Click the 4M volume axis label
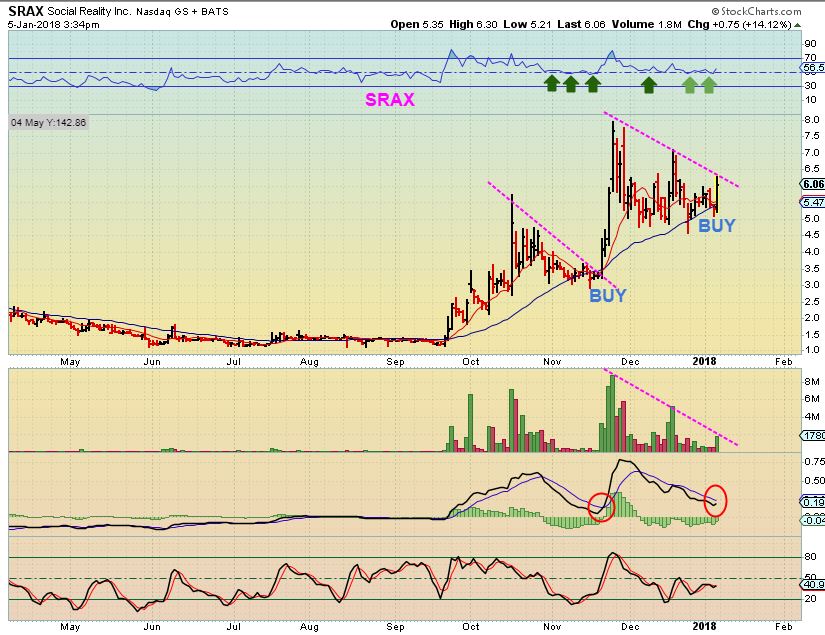 click(x=811, y=417)
